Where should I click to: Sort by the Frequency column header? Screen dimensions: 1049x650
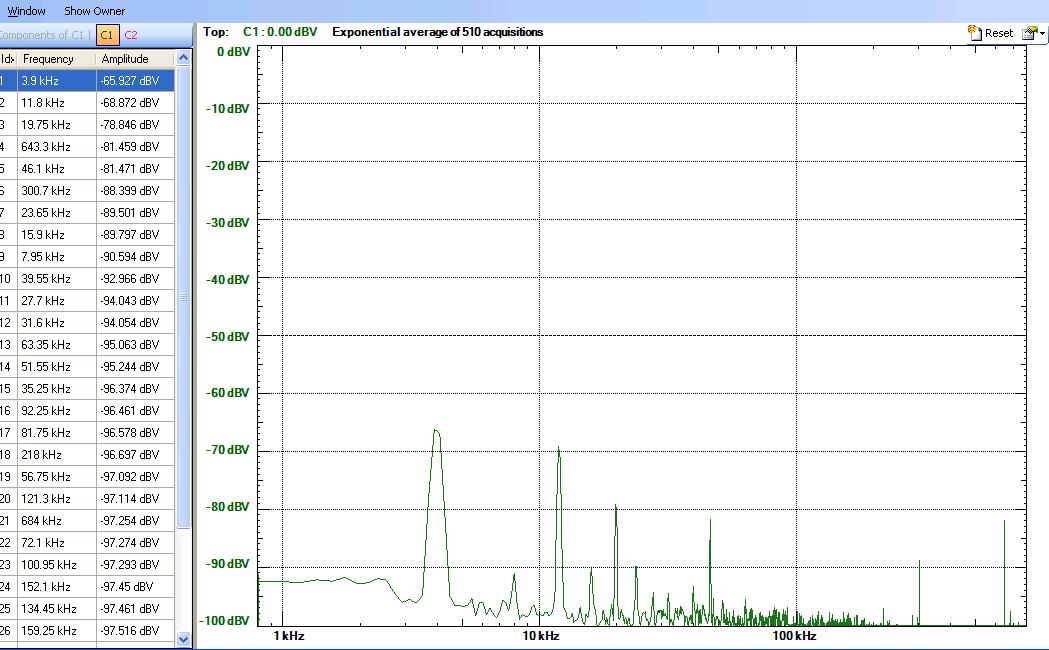(x=56, y=59)
